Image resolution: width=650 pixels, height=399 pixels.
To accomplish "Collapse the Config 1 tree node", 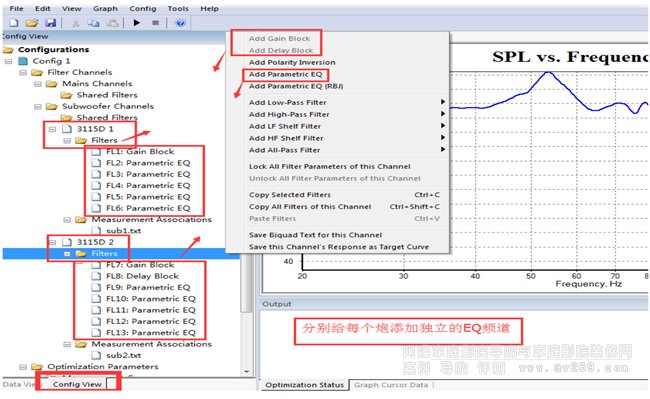I will click(x=8, y=61).
